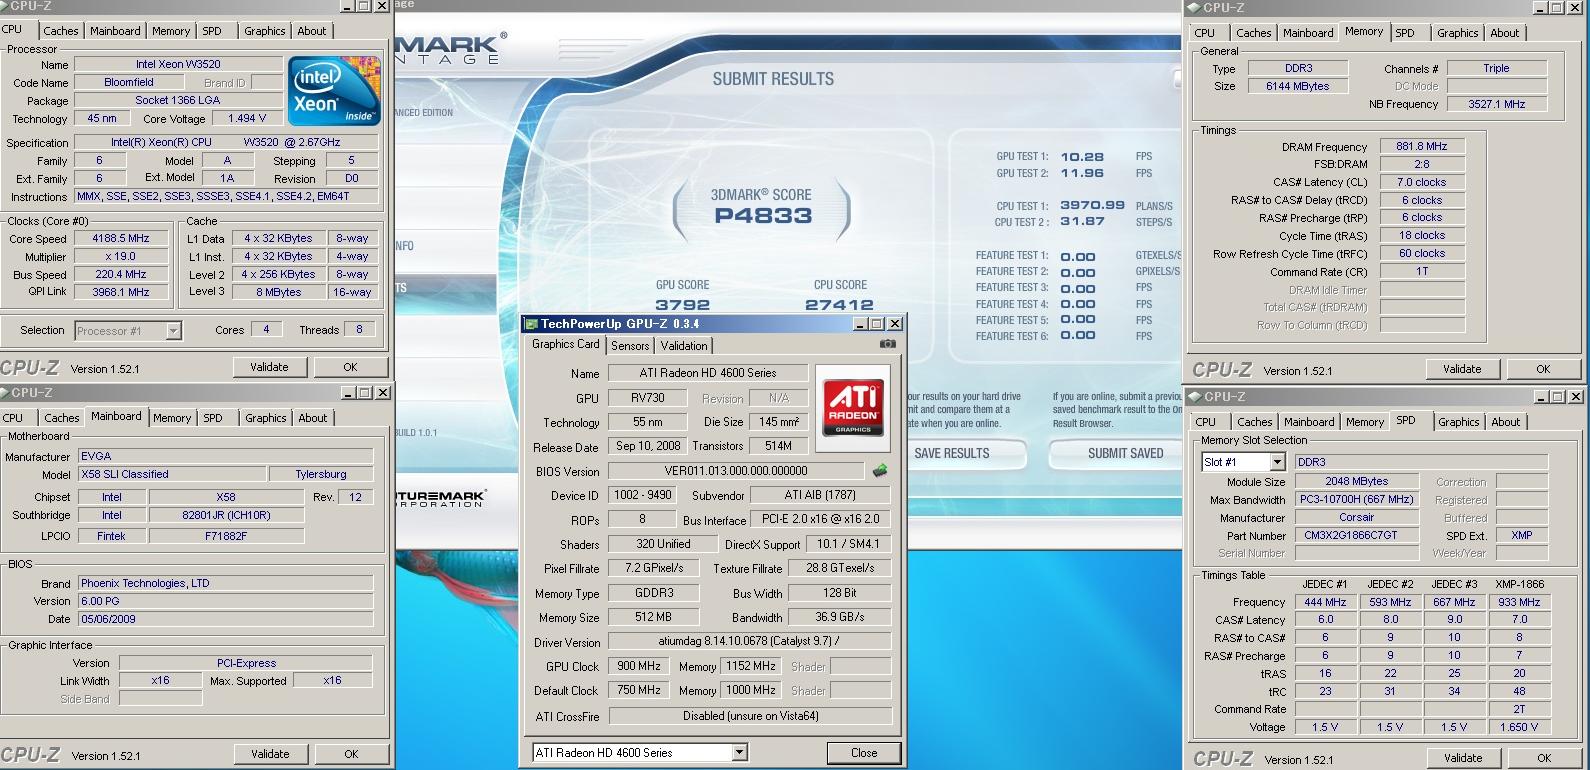Click the 82801JR (ICH10R) southbridge field
1590x770 pixels.
coord(227,516)
